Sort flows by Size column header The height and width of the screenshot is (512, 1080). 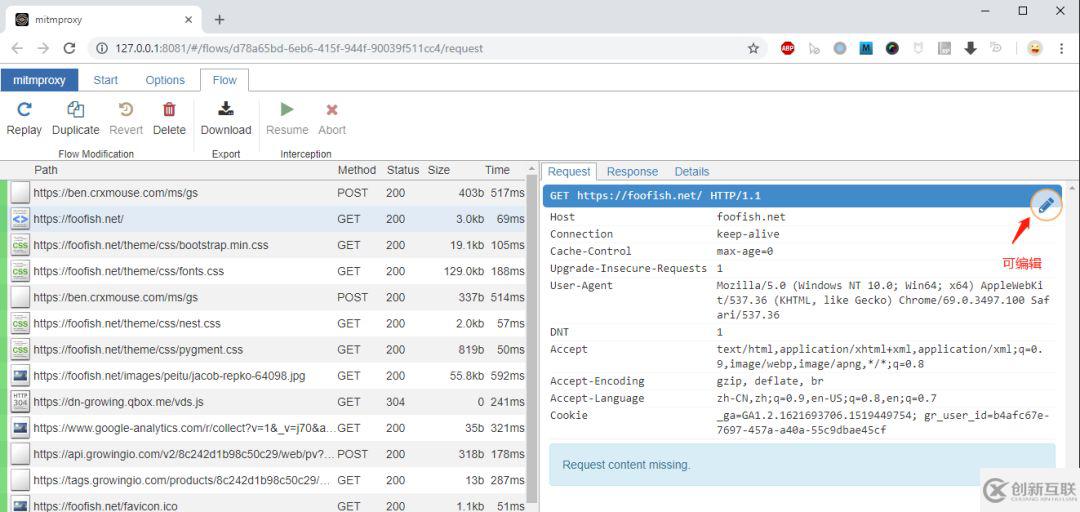[439, 170]
